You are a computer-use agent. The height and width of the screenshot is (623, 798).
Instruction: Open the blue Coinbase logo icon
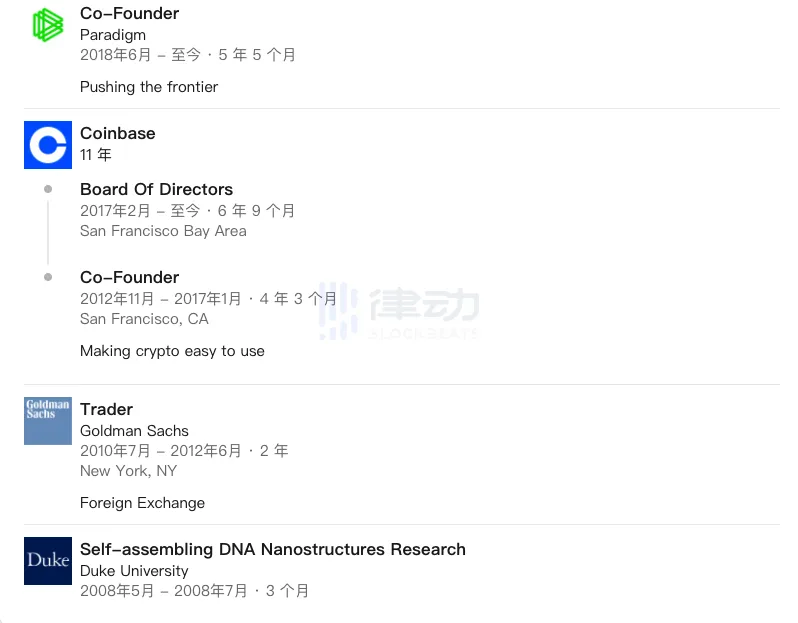pyautogui.click(x=48, y=145)
